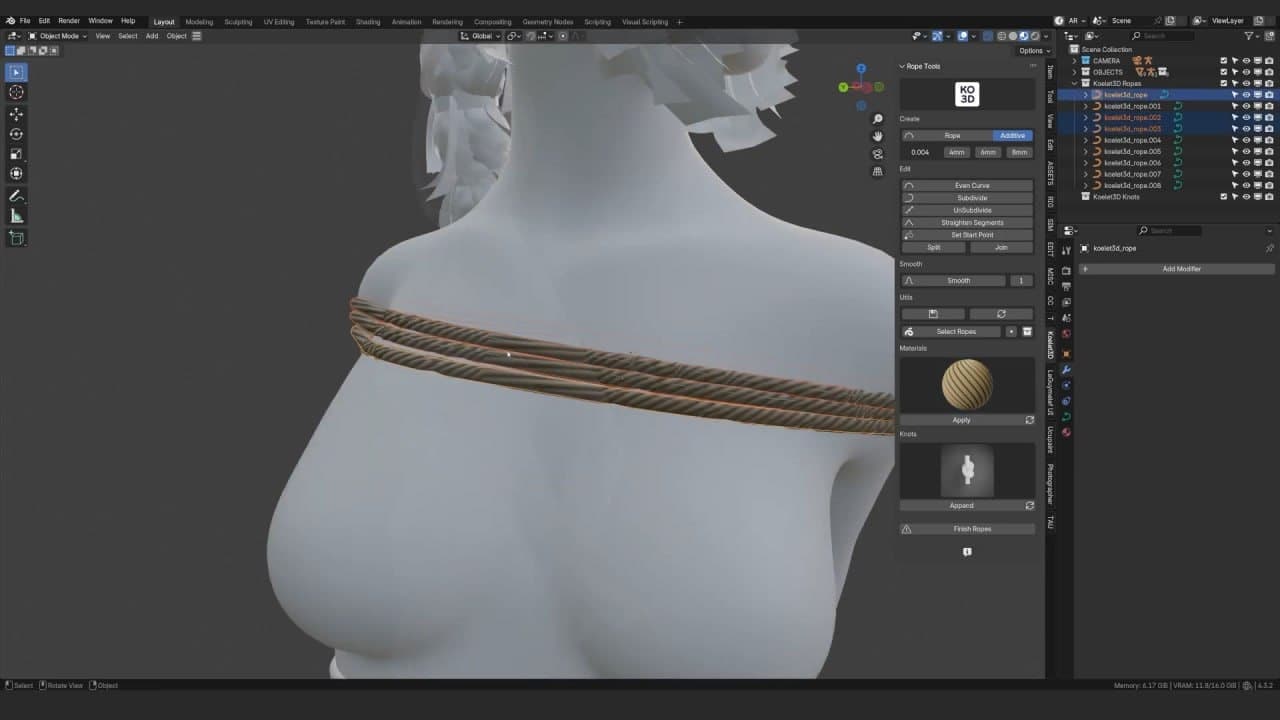Click the Add Modifier button
Image resolution: width=1280 pixels, height=720 pixels.
1175,269
